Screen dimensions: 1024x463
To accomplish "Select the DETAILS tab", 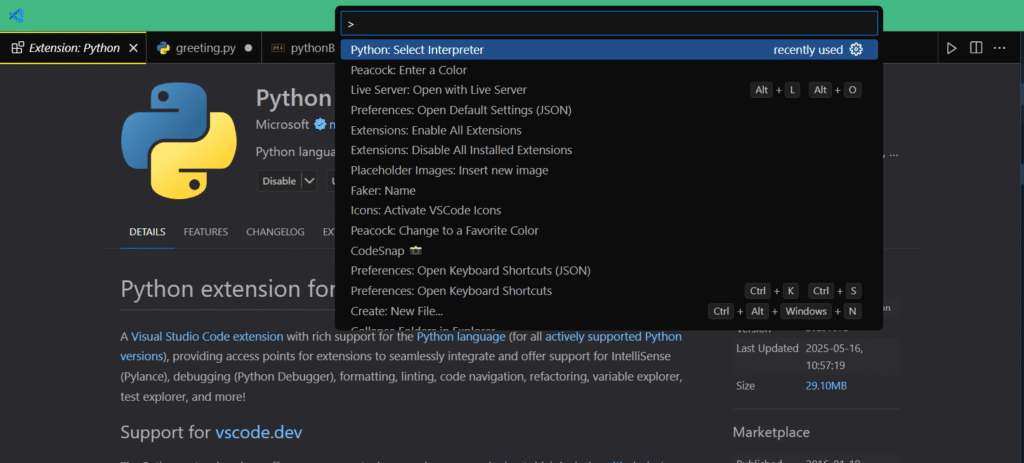I will pos(147,232).
